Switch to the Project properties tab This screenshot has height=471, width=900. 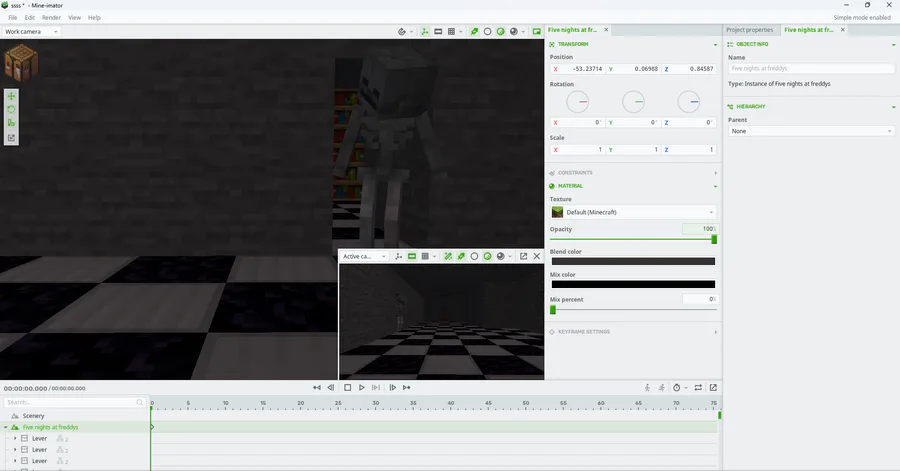pyautogui.click(x=749, y=30)
